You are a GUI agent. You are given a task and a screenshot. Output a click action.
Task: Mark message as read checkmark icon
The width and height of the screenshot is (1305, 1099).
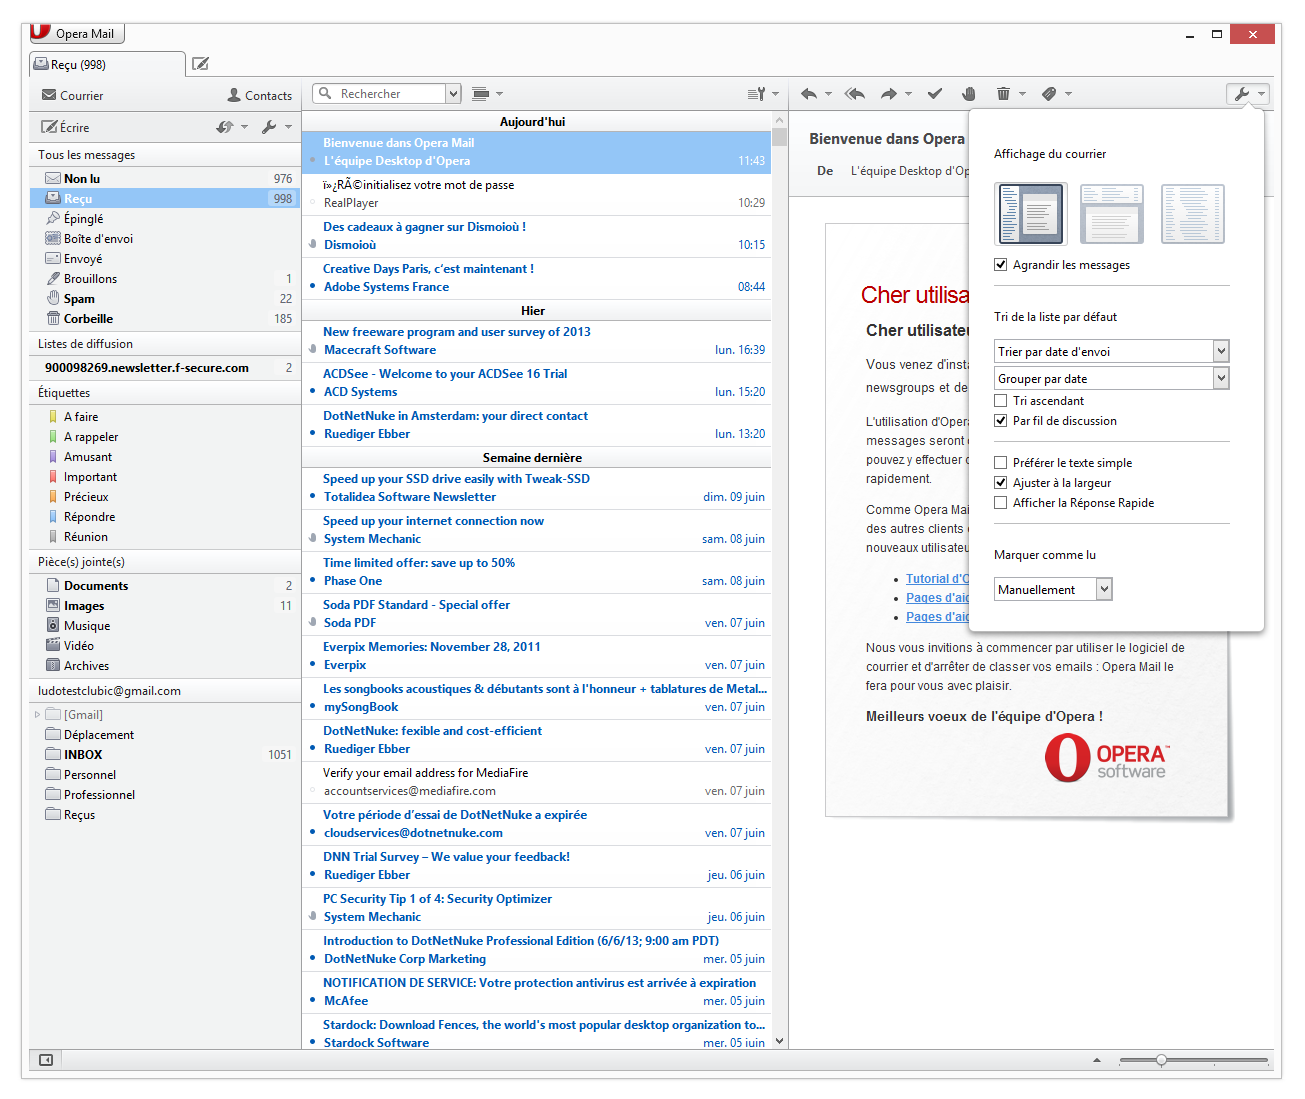935,94
